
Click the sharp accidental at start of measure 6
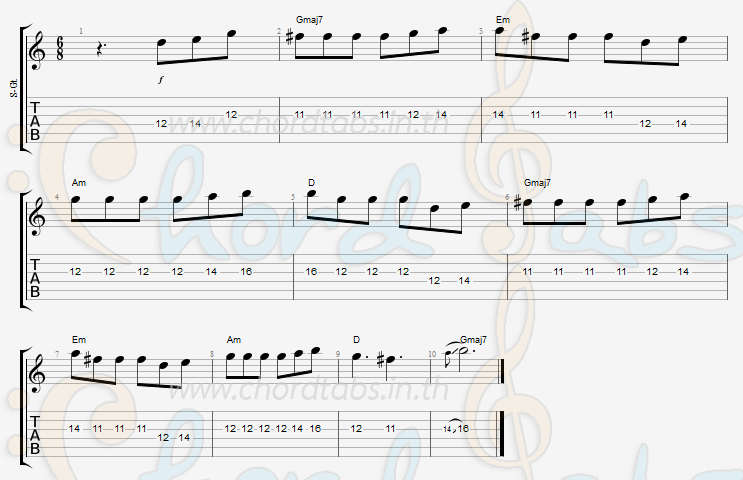pyautogui.click(x=517, y=203)
